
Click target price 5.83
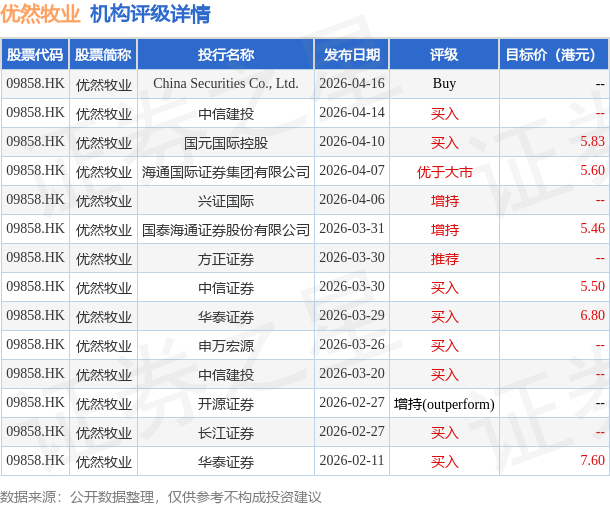592,142
